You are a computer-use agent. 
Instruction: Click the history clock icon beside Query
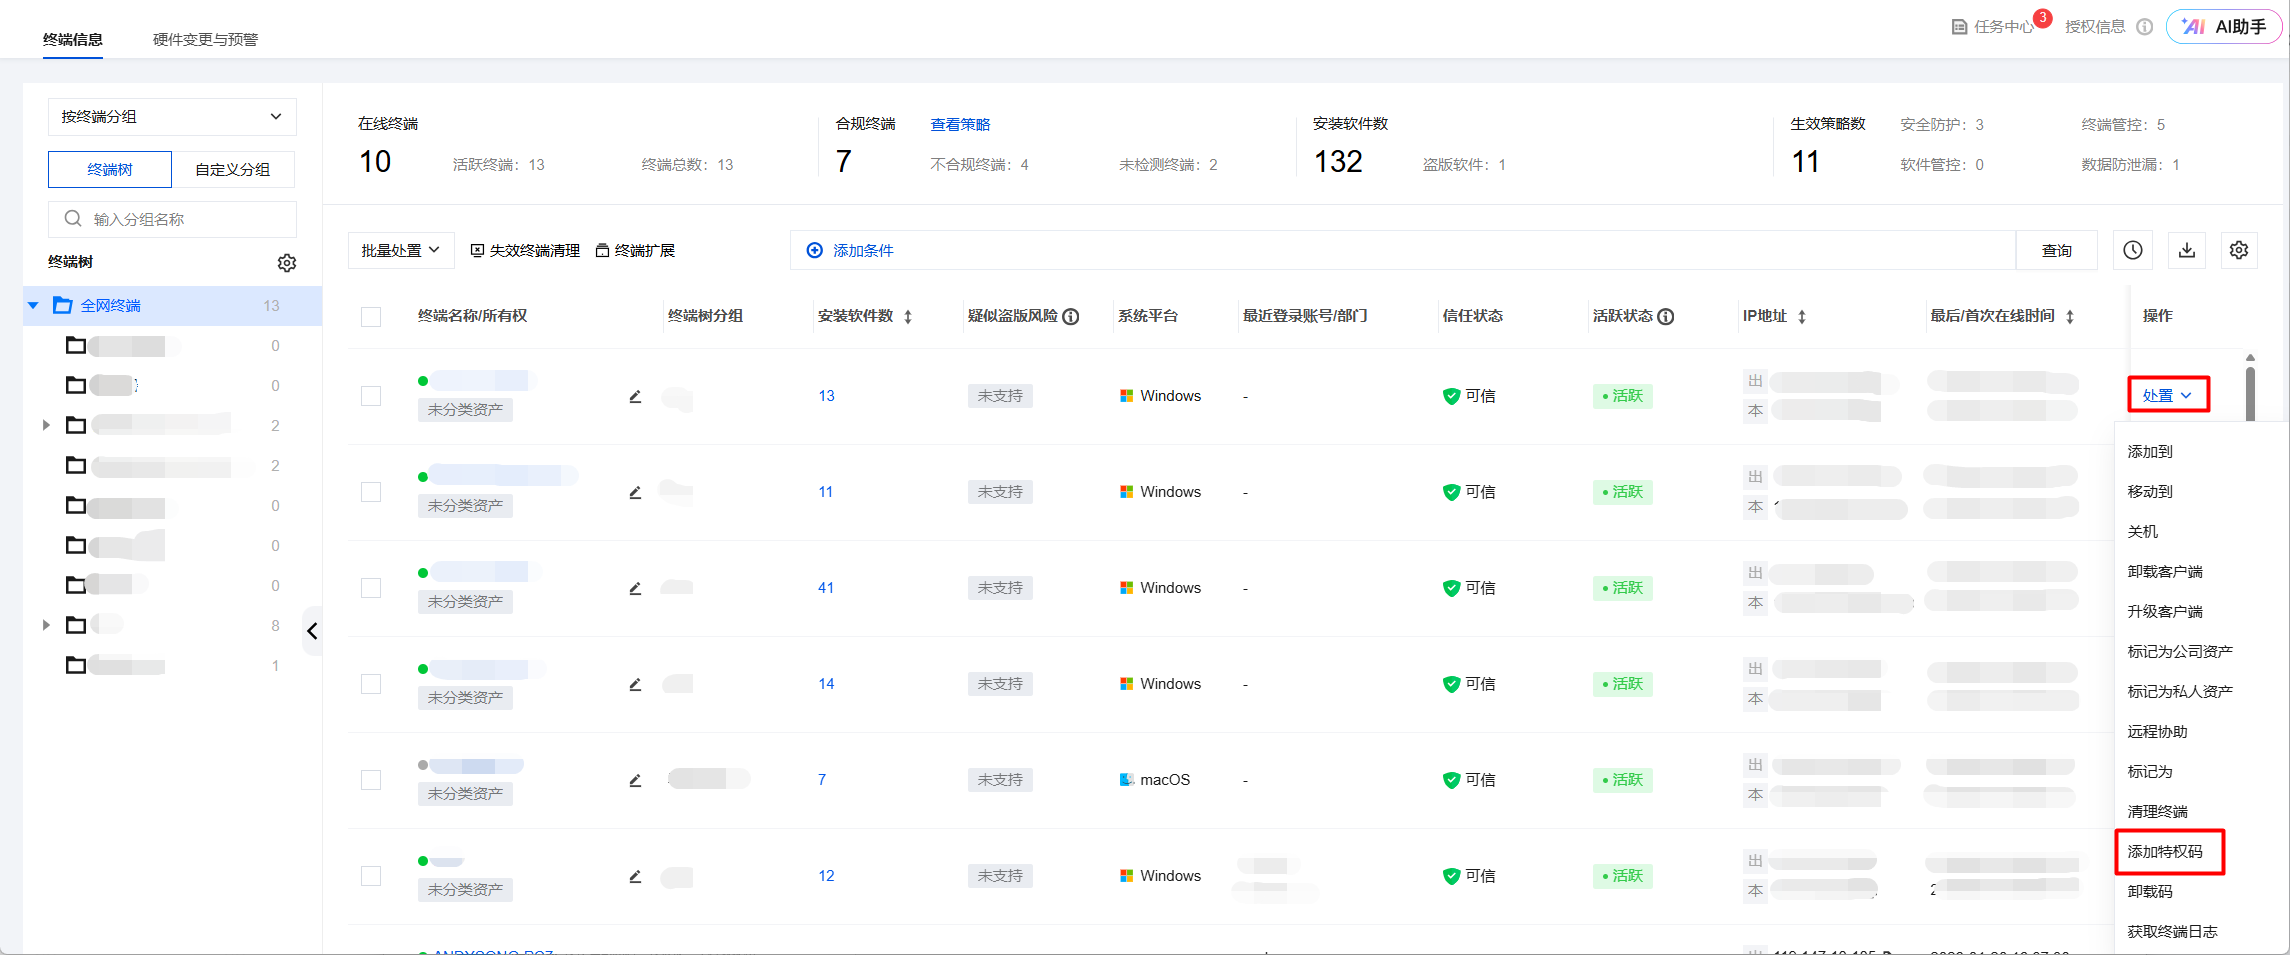[2132, 250]
